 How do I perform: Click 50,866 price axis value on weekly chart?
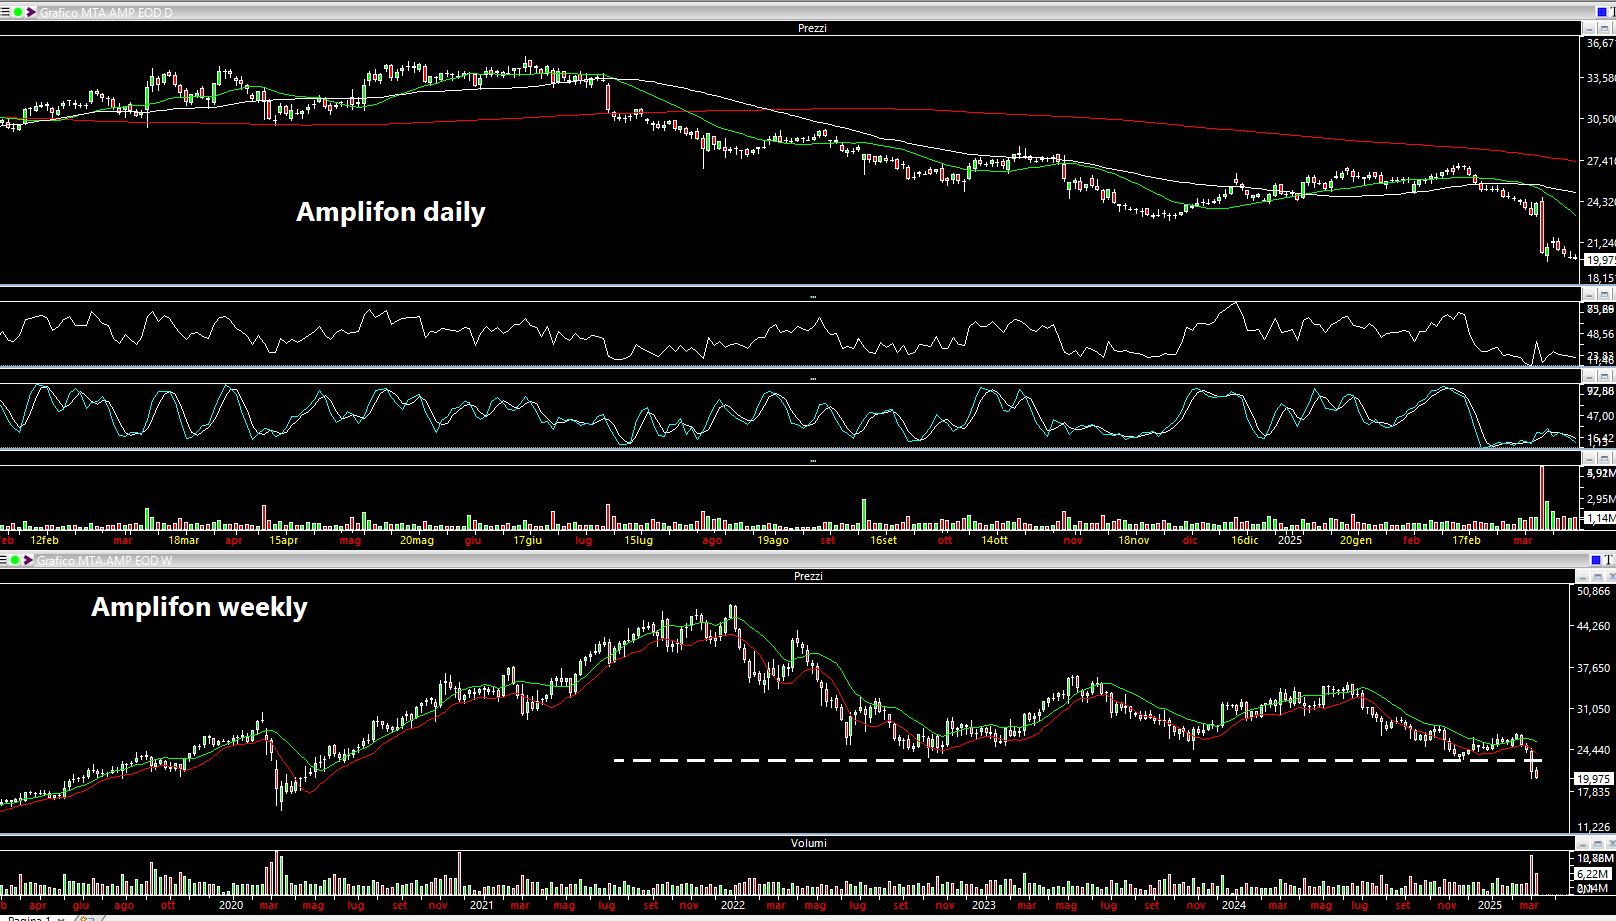1593,591
